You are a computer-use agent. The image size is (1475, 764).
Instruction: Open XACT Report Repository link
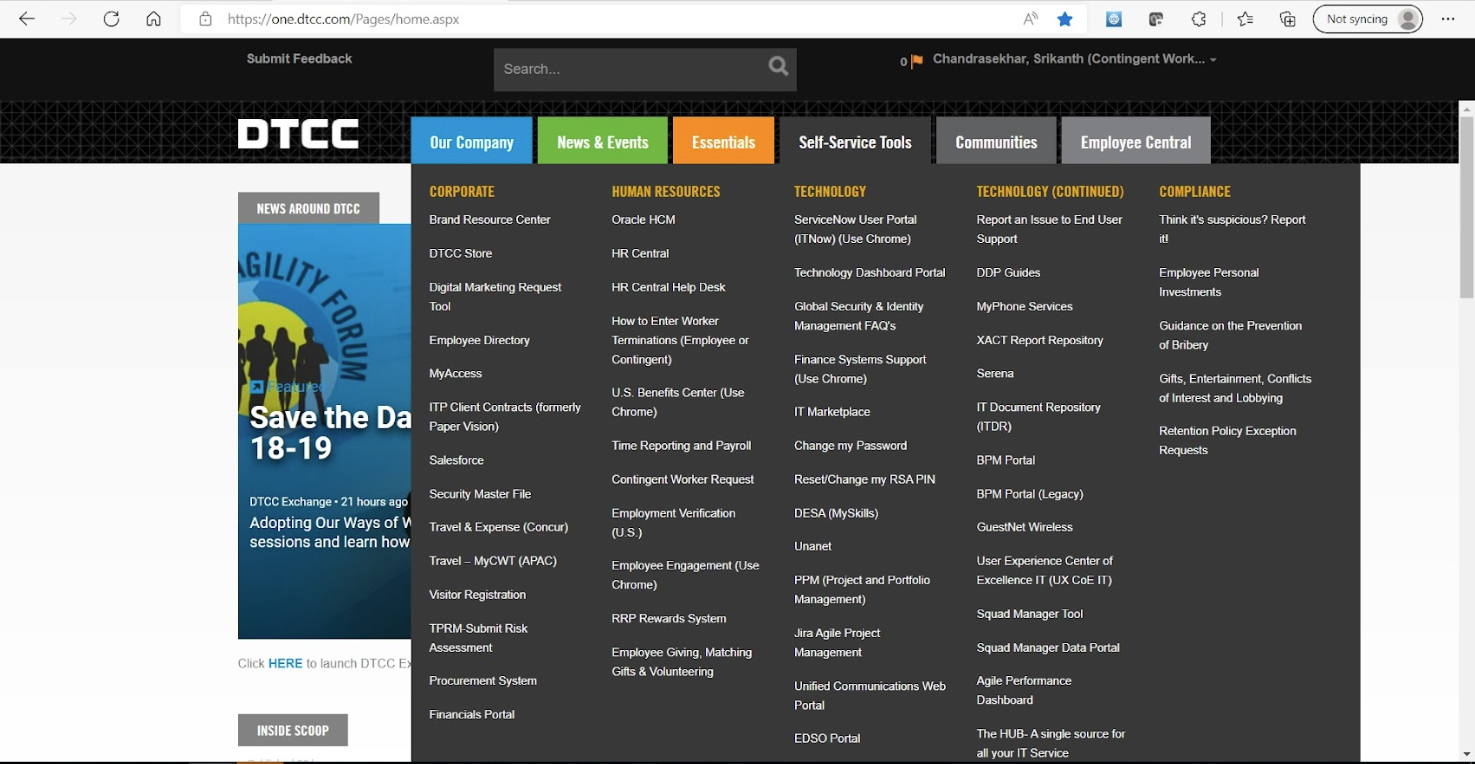(x=1040, y=341)
